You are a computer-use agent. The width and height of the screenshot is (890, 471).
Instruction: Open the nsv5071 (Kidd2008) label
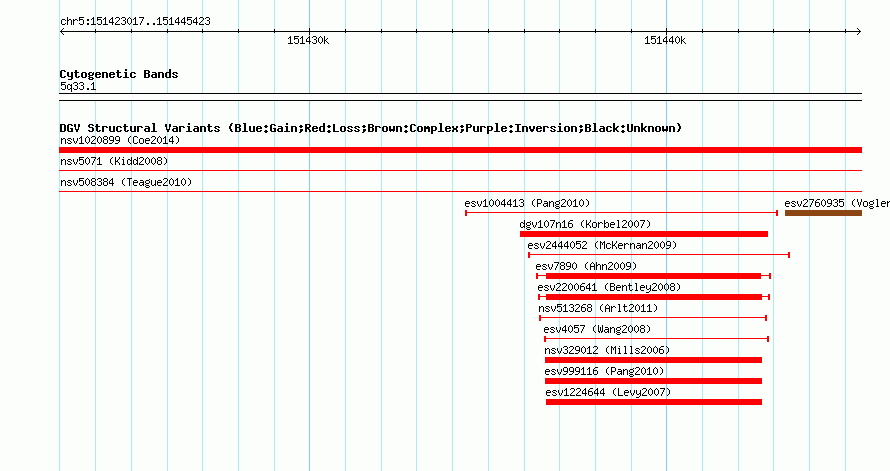coord(114,161)
